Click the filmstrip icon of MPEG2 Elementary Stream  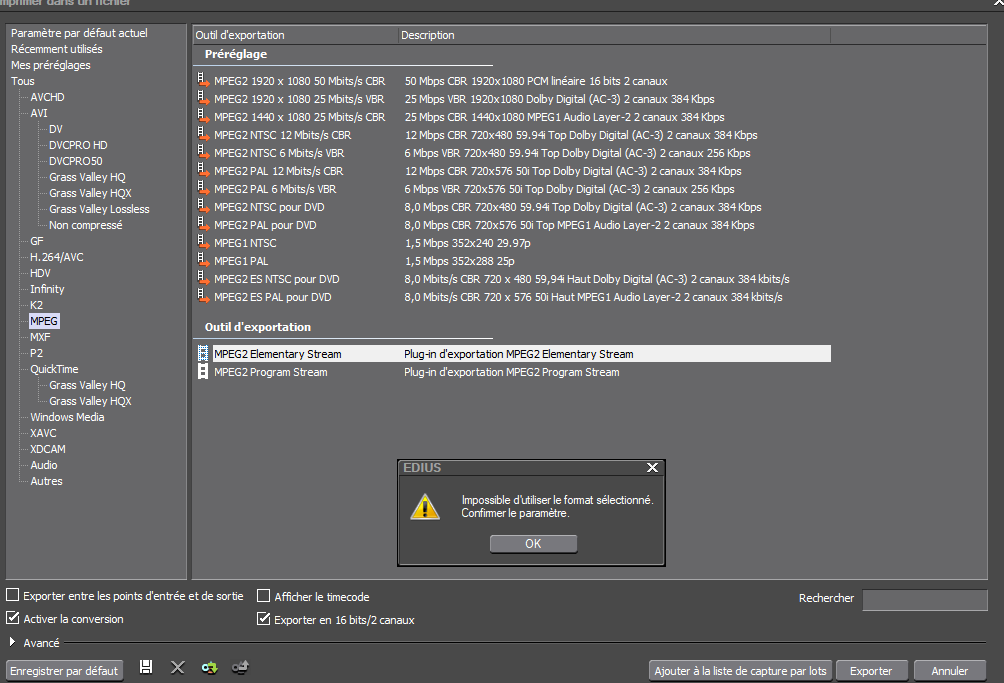[x=203, y=353]
